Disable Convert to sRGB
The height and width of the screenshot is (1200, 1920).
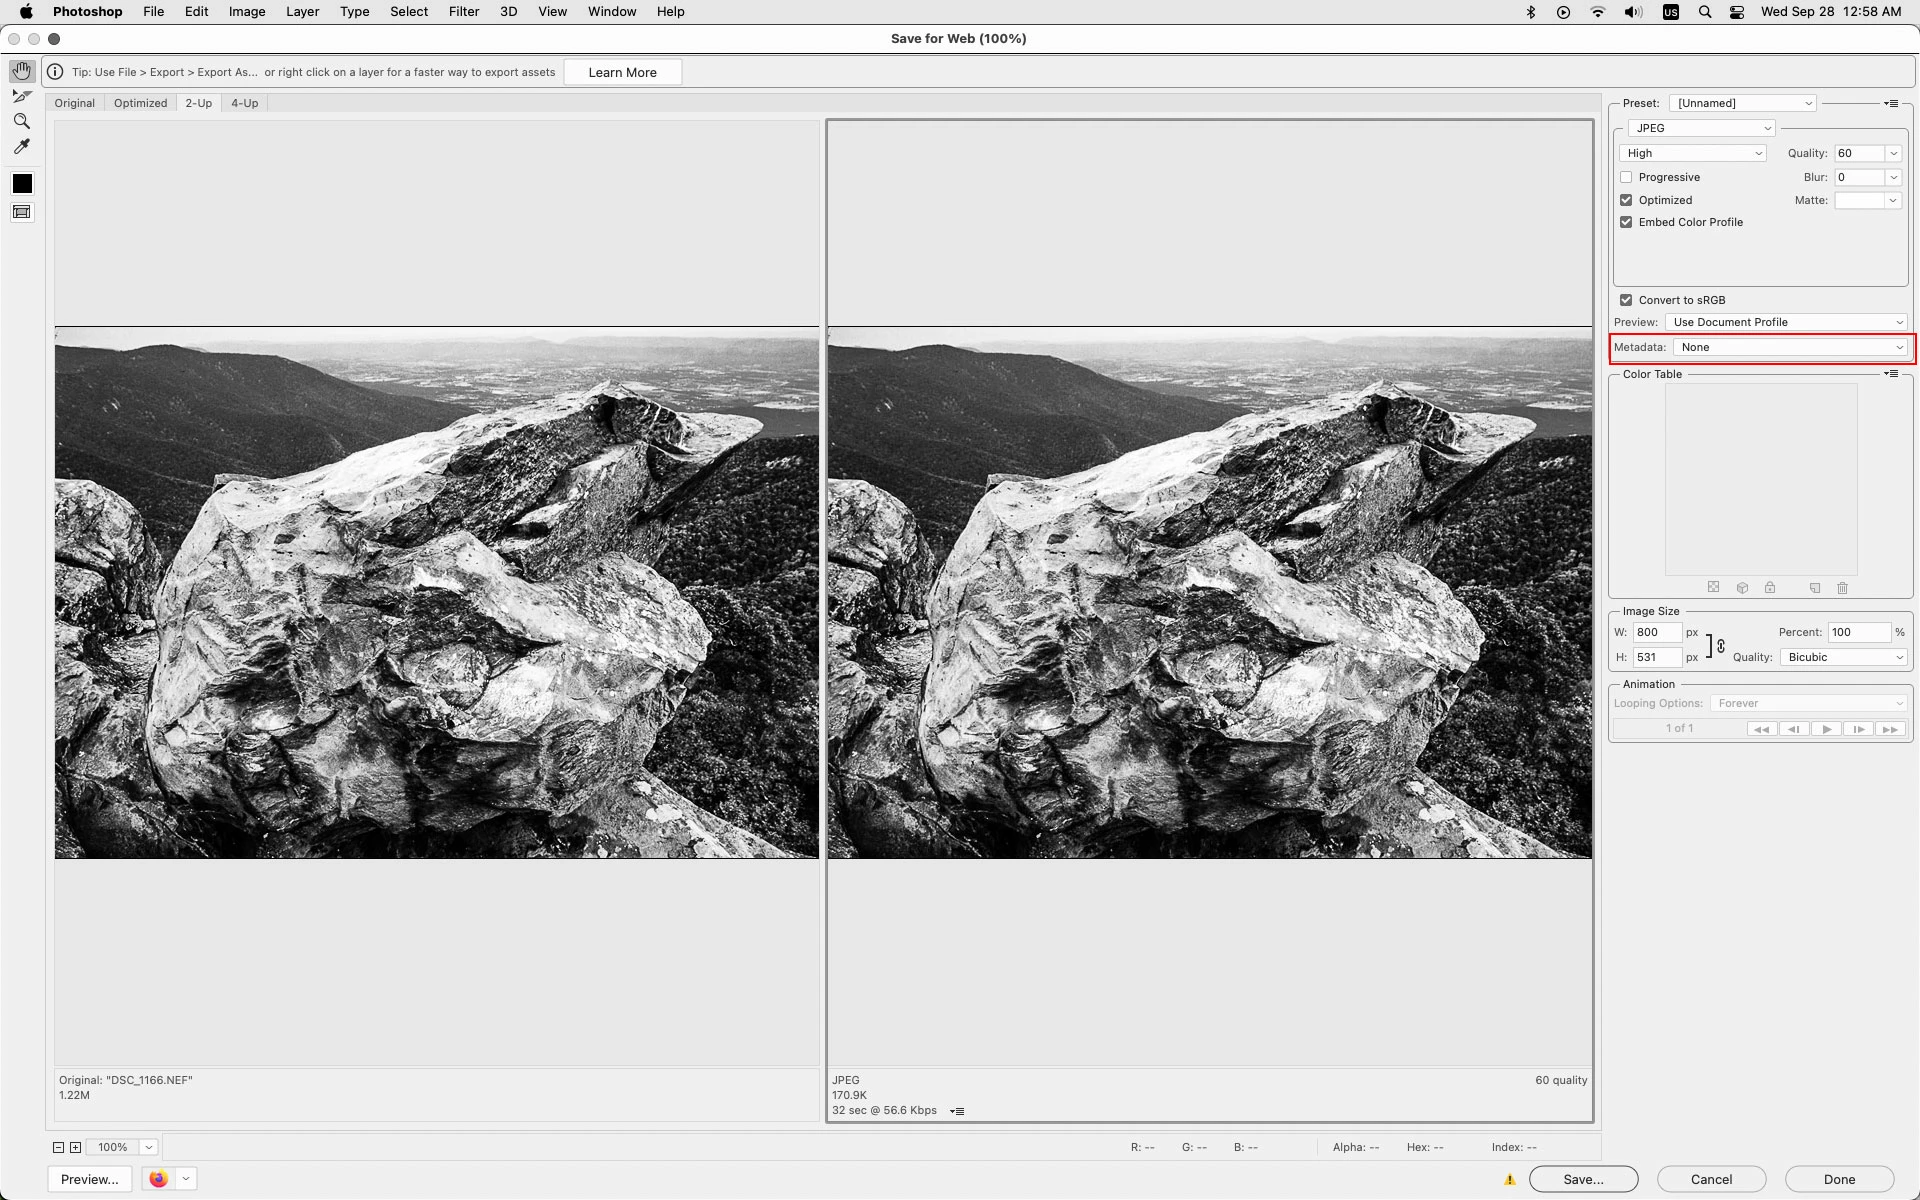(1626, 300)
